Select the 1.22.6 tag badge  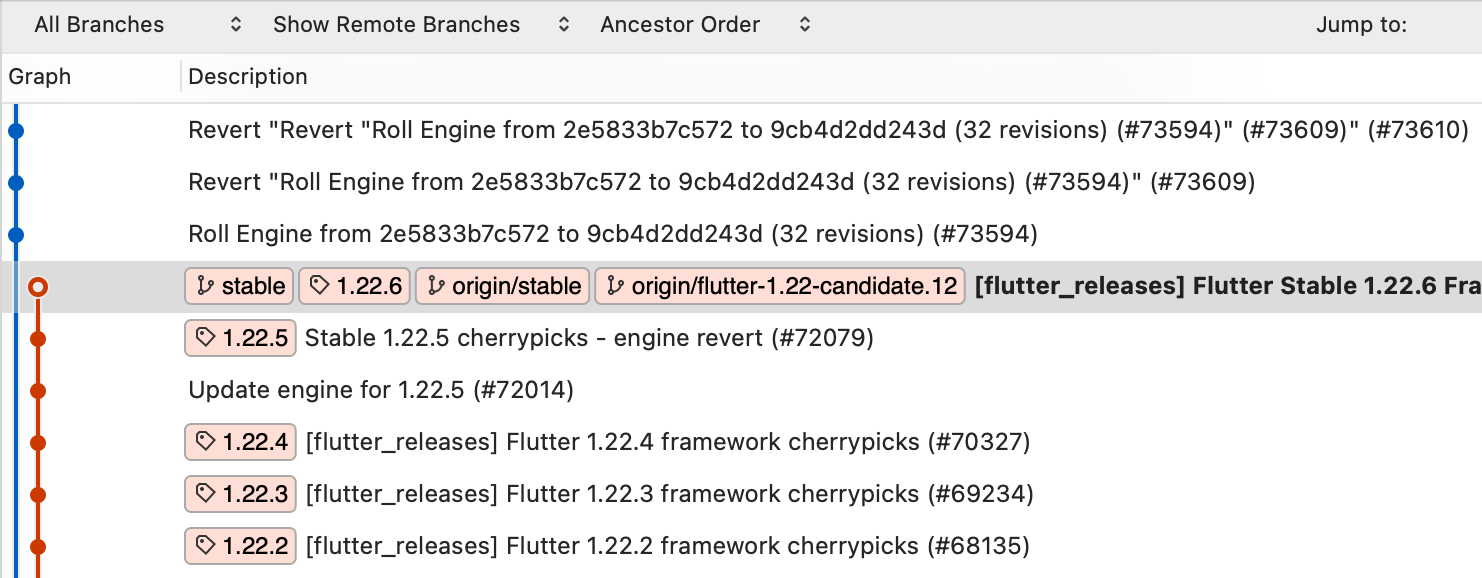coord(355,287)
